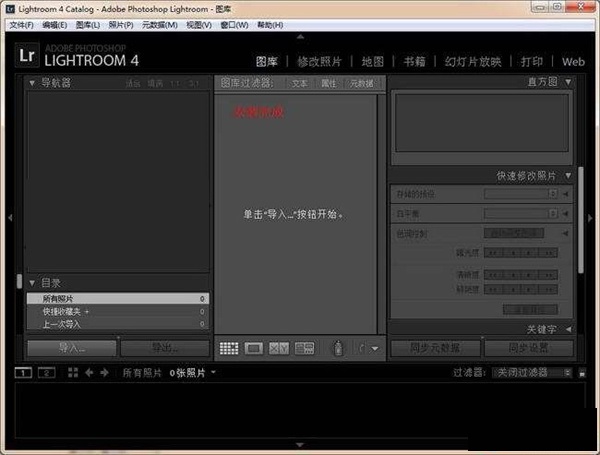Expand the 关键字 keywords panel
This screenshot has height=455, width=600.
click(569, 329)
